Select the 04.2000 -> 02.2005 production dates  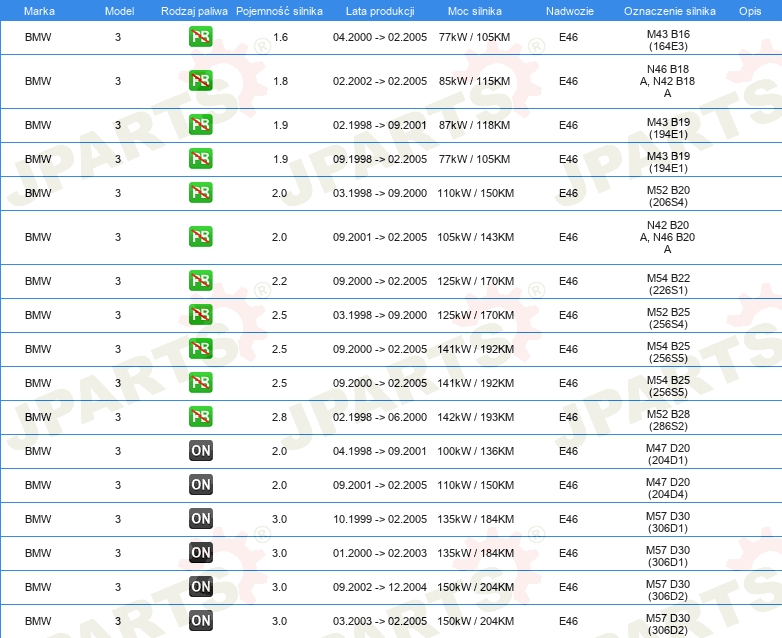380,37
